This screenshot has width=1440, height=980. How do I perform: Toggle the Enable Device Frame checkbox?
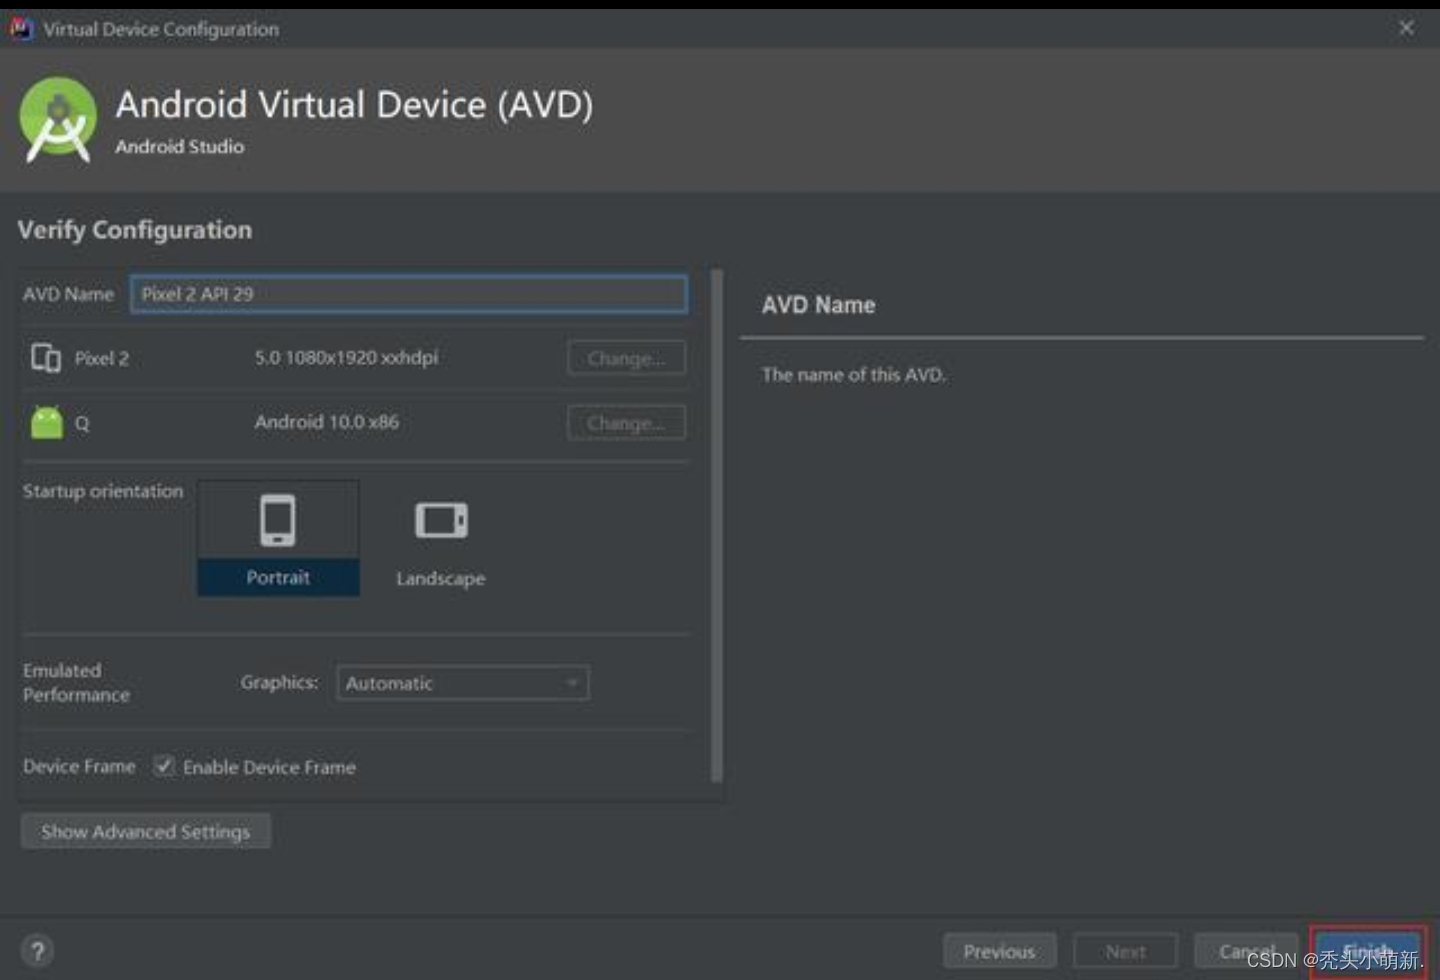tap(164, 766)
